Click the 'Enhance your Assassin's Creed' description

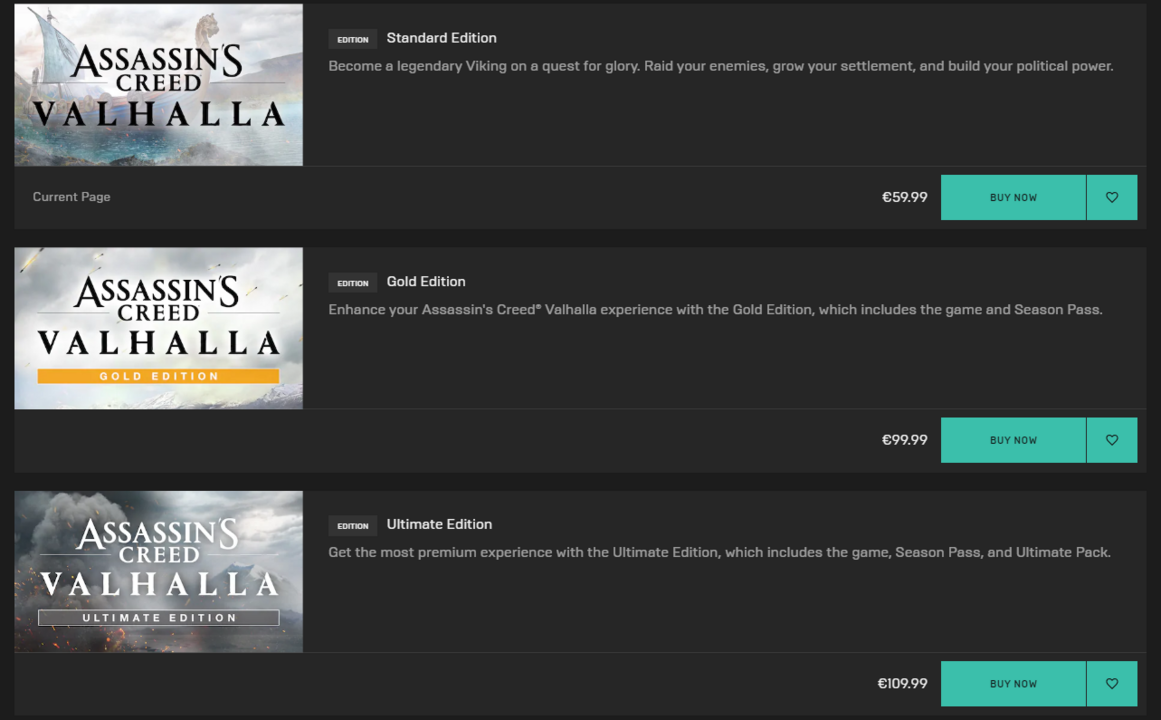715,310
